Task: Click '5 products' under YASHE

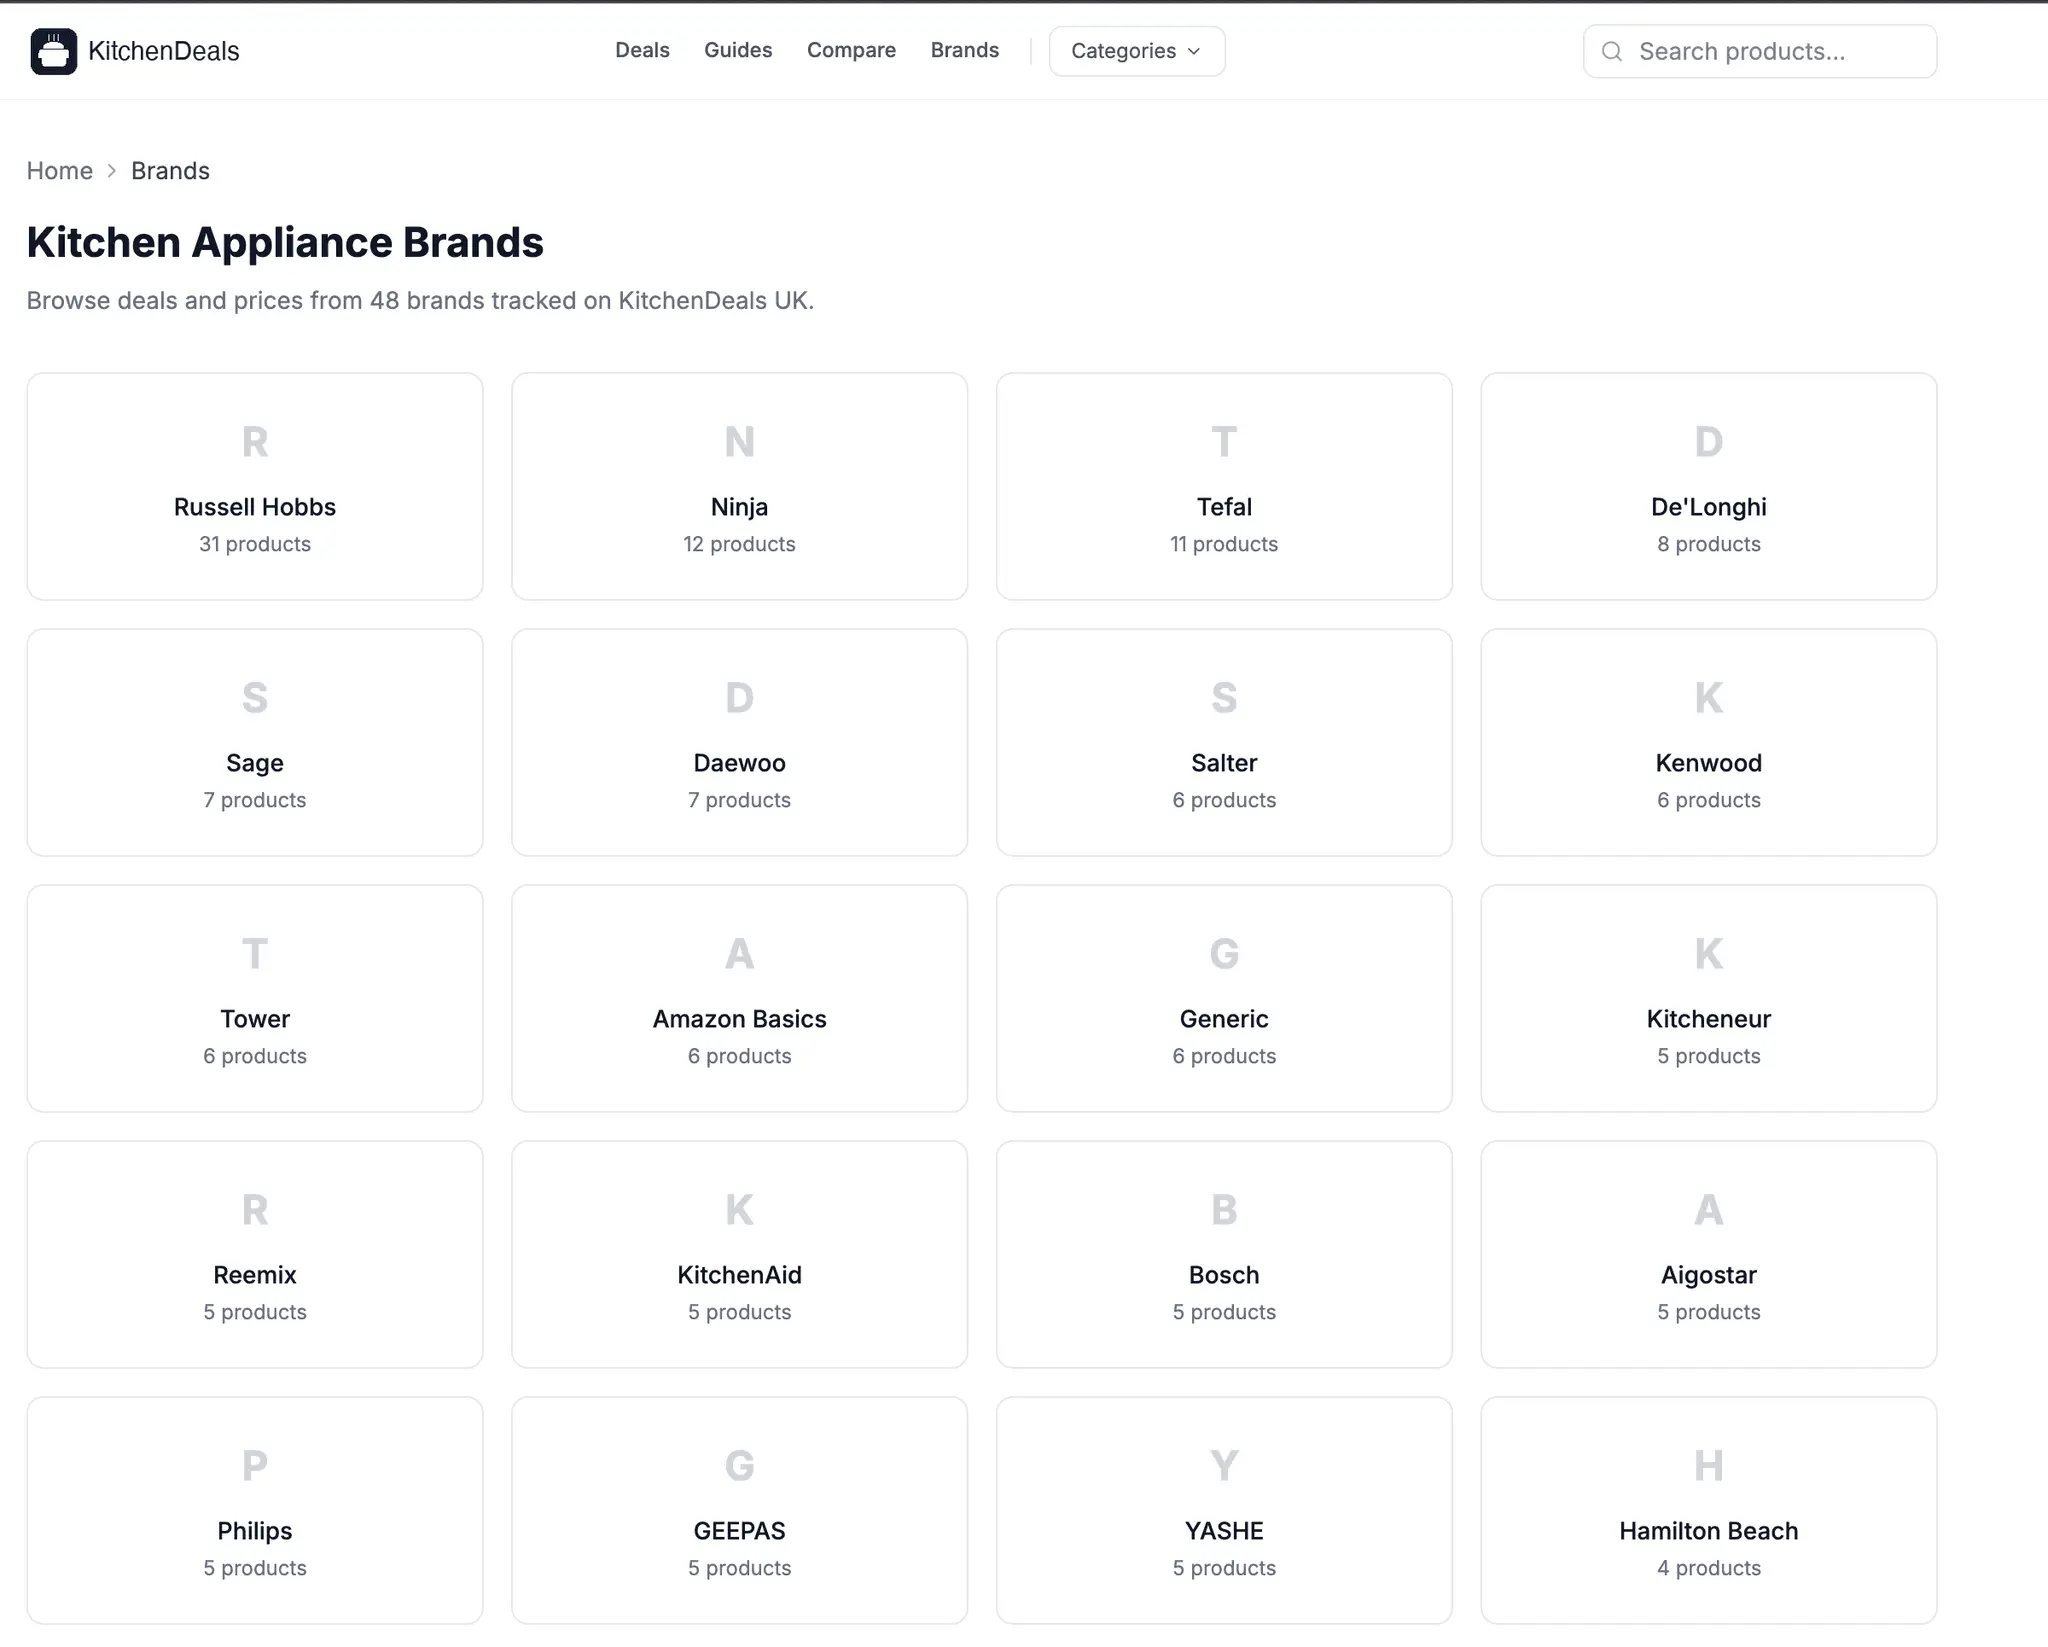Action: click(1224, 1568)
